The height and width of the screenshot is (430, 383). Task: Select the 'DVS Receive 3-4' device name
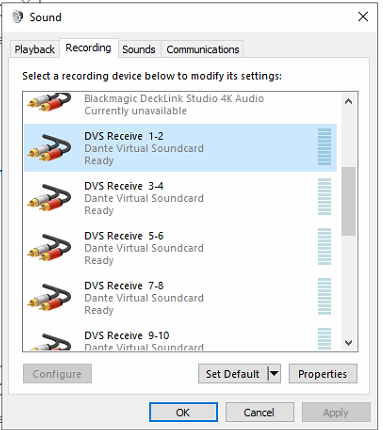coord(124,186)
